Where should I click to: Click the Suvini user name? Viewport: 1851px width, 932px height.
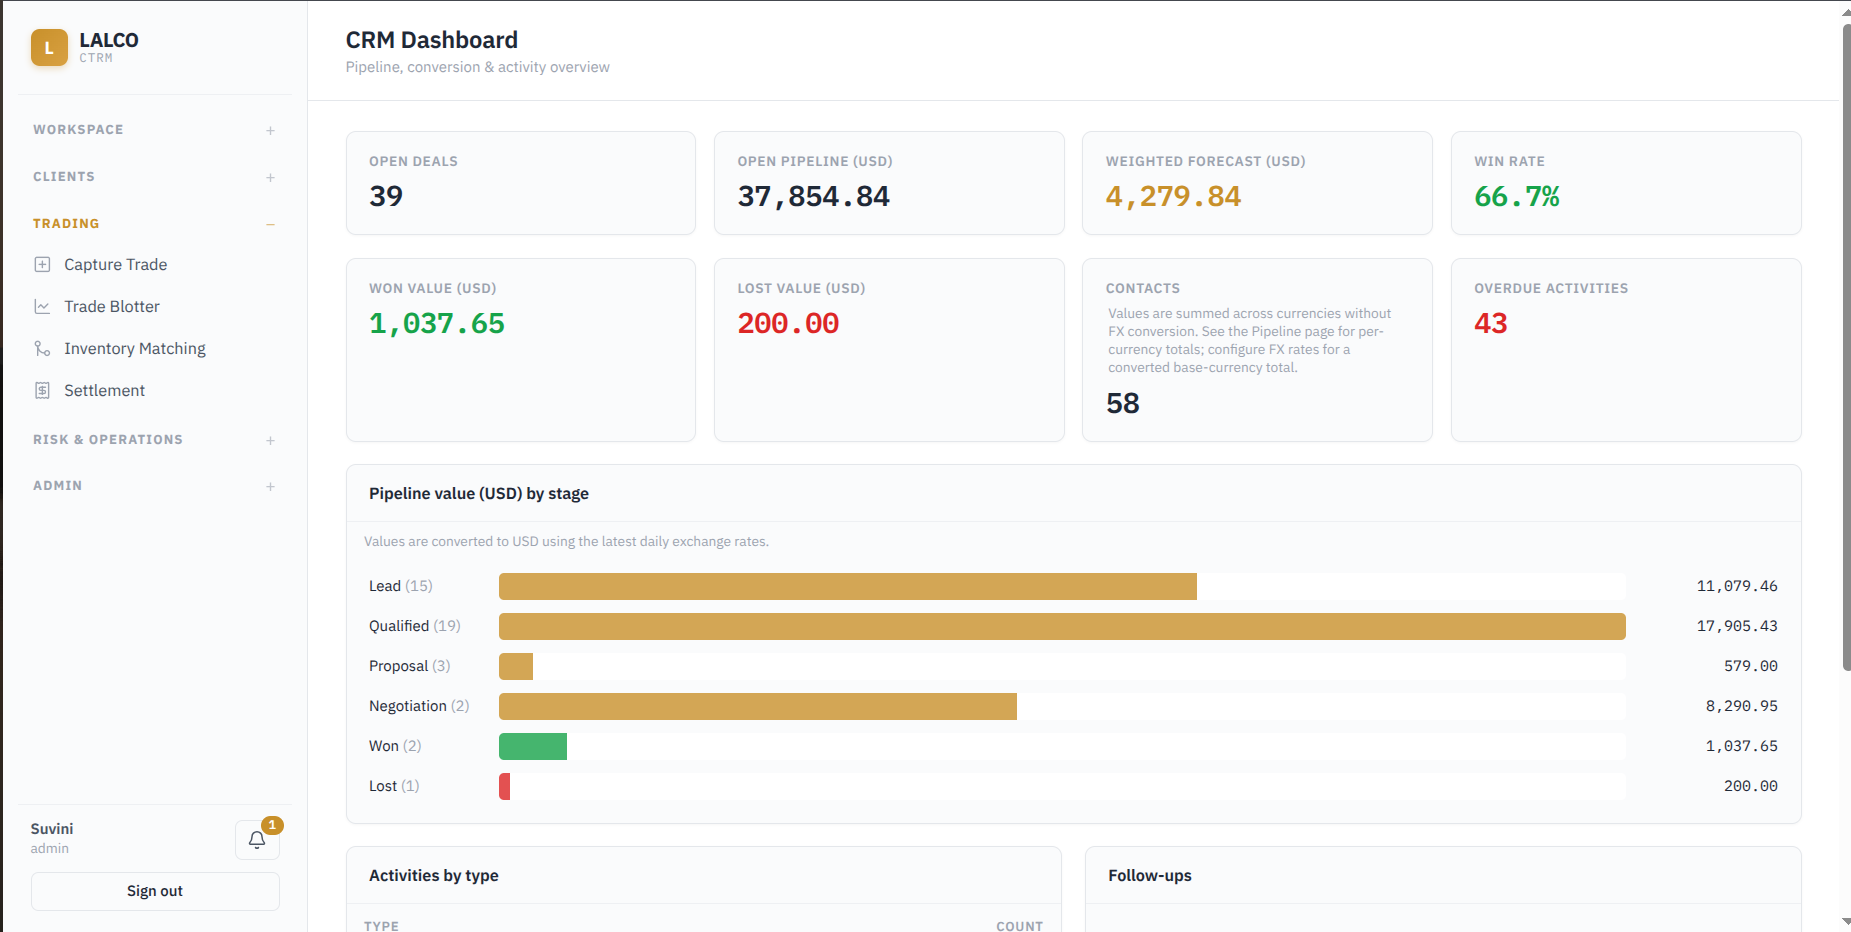pyautogui.click(x=52, y=829)
